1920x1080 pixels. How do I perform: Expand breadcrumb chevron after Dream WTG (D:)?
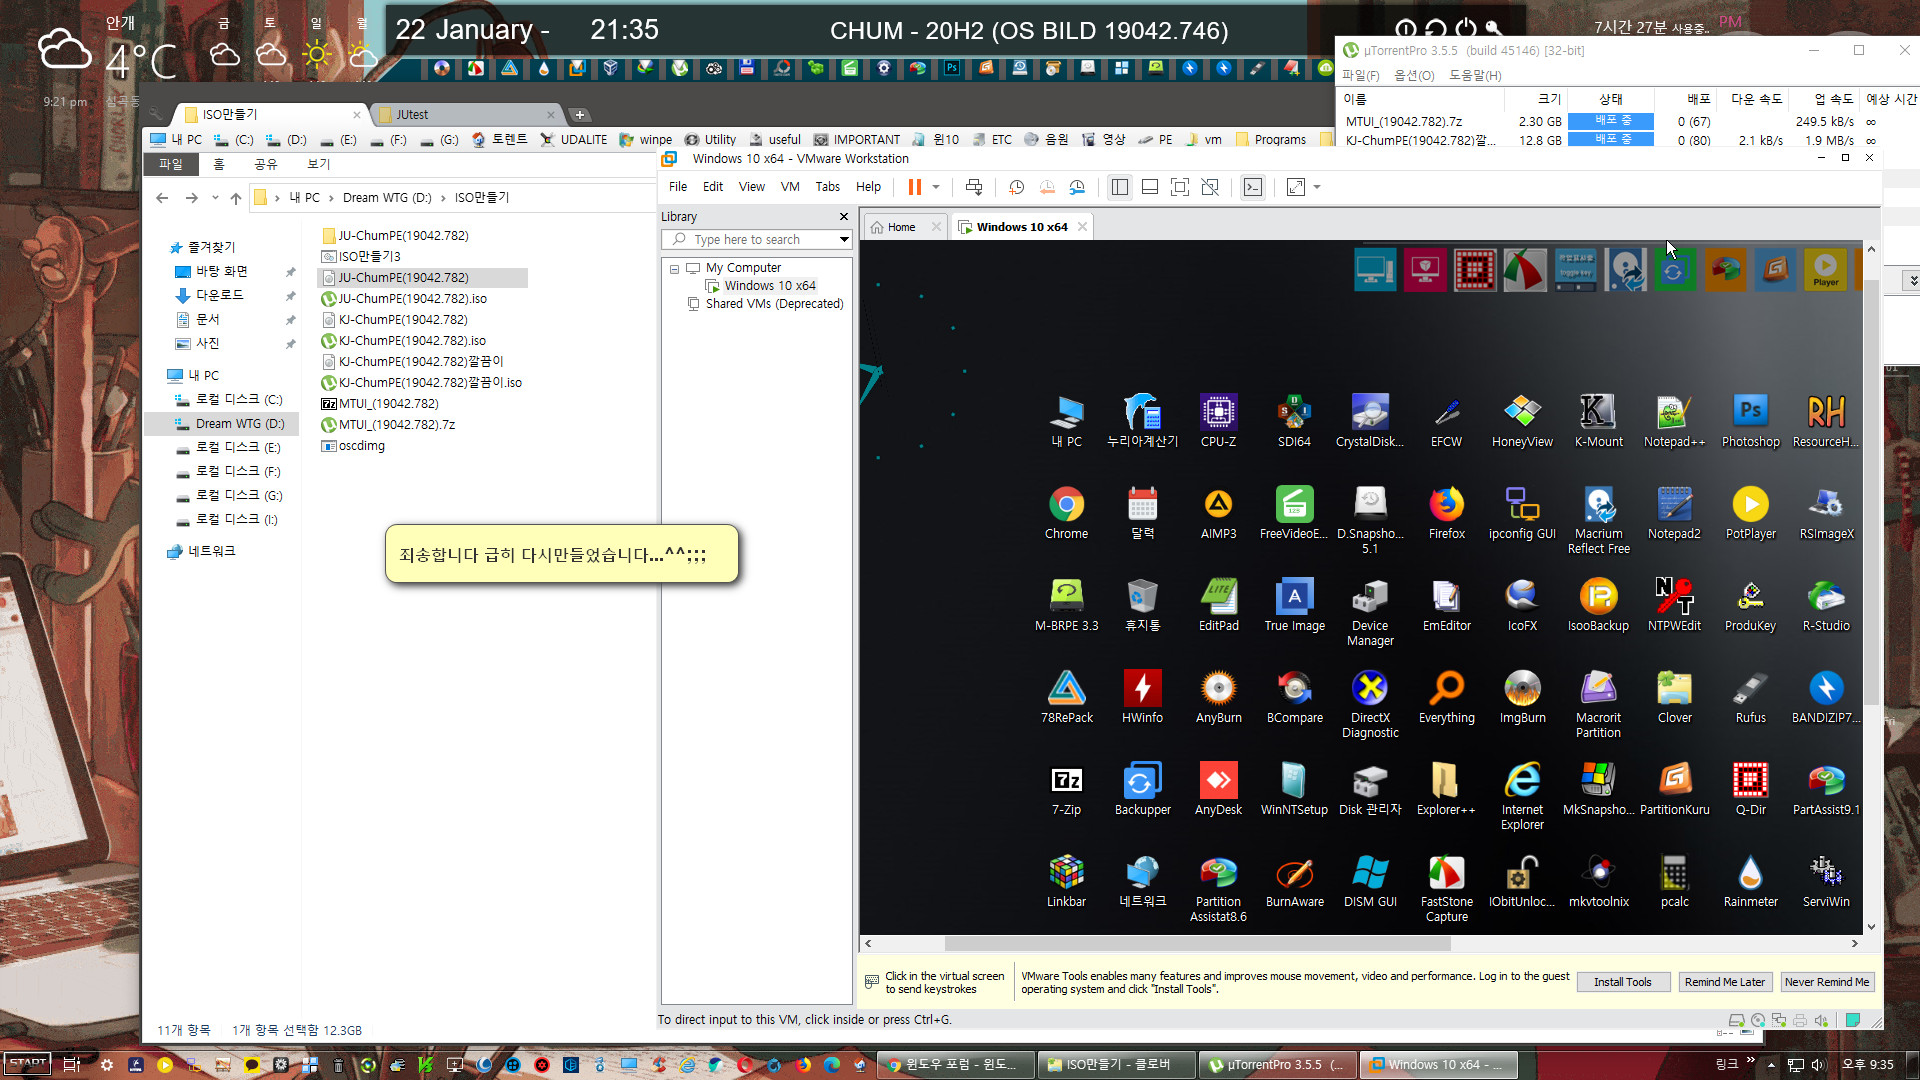point(443,198)
